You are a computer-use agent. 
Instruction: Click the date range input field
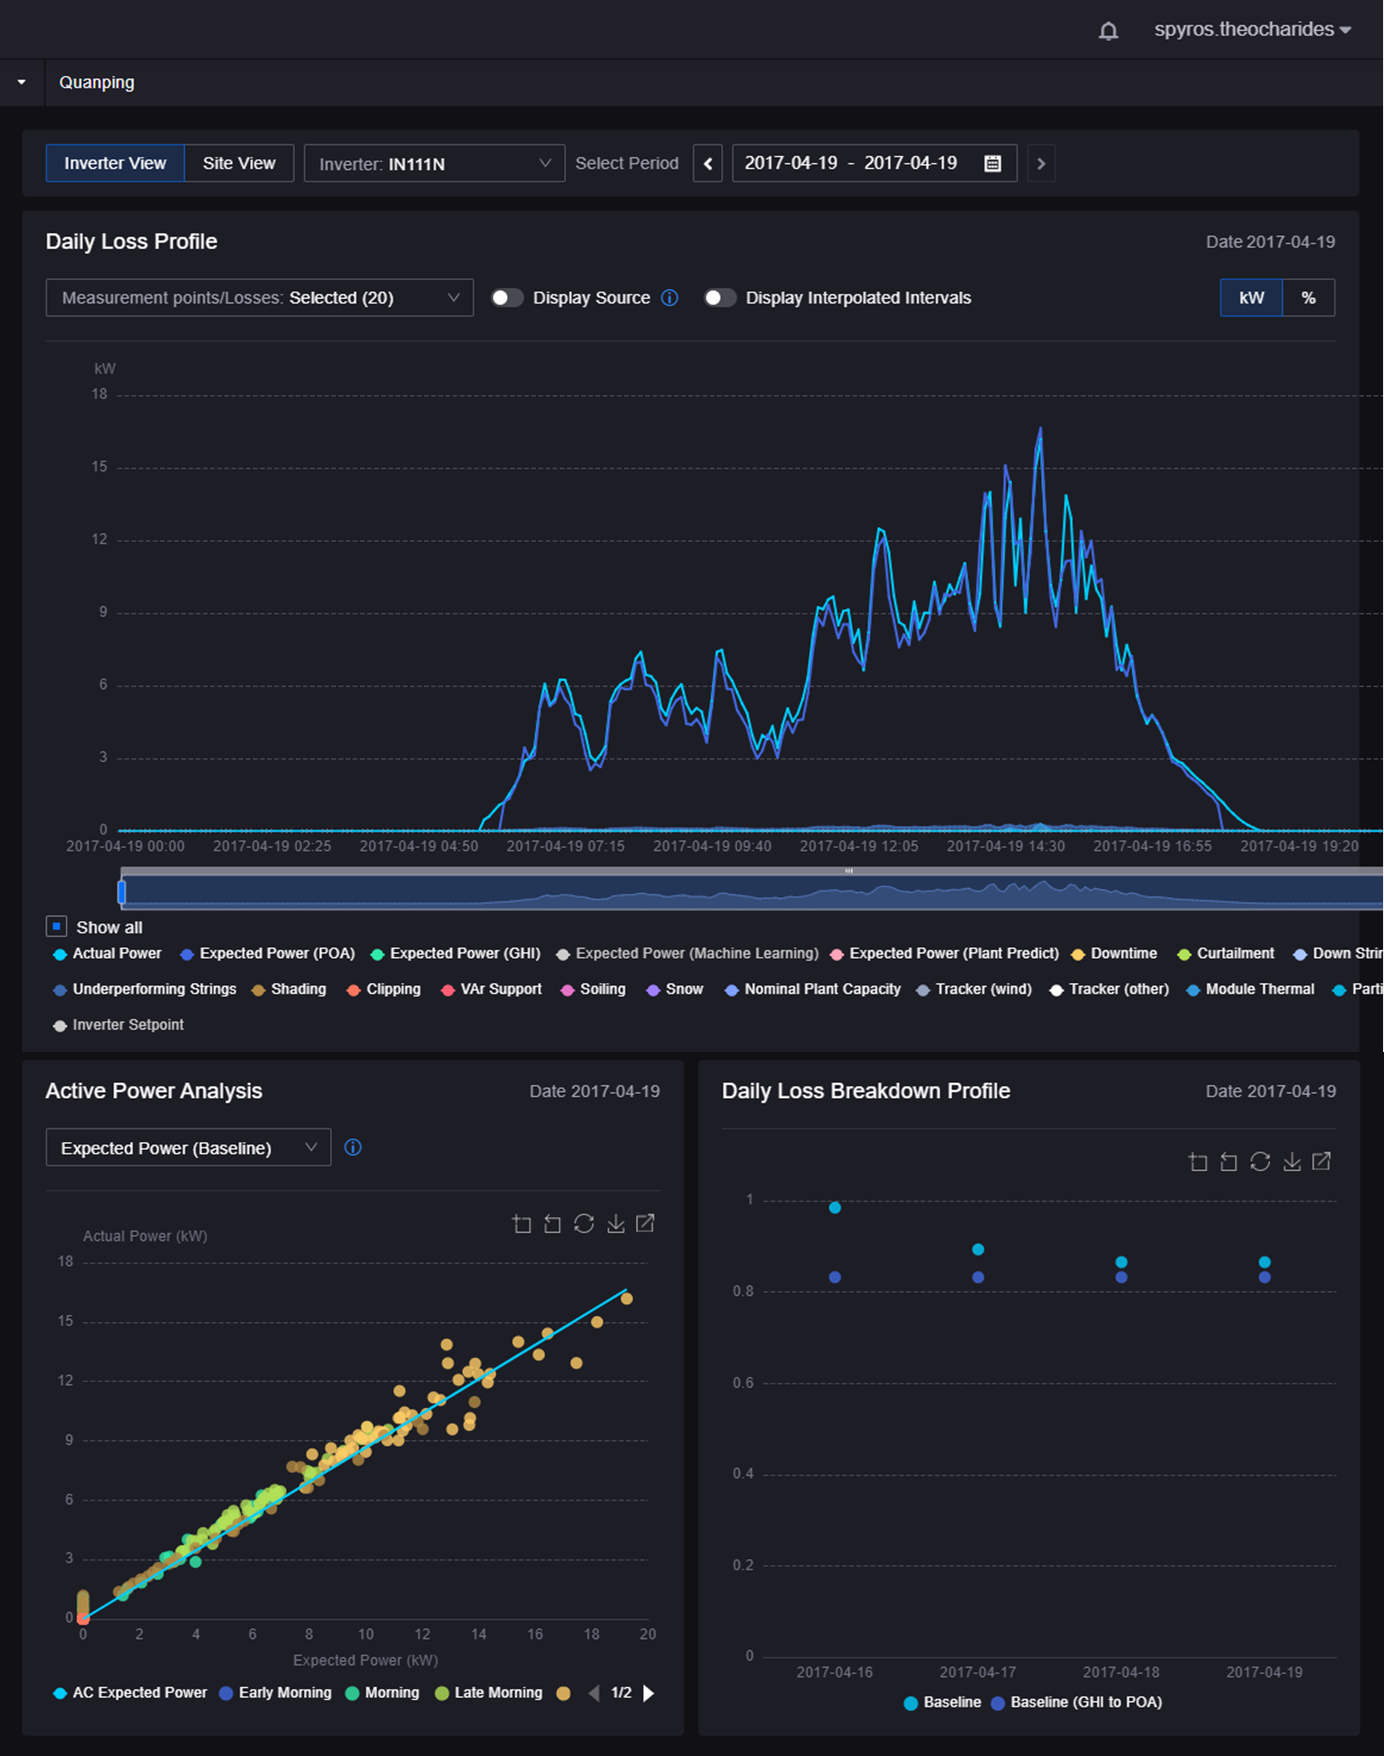point(874,163)
